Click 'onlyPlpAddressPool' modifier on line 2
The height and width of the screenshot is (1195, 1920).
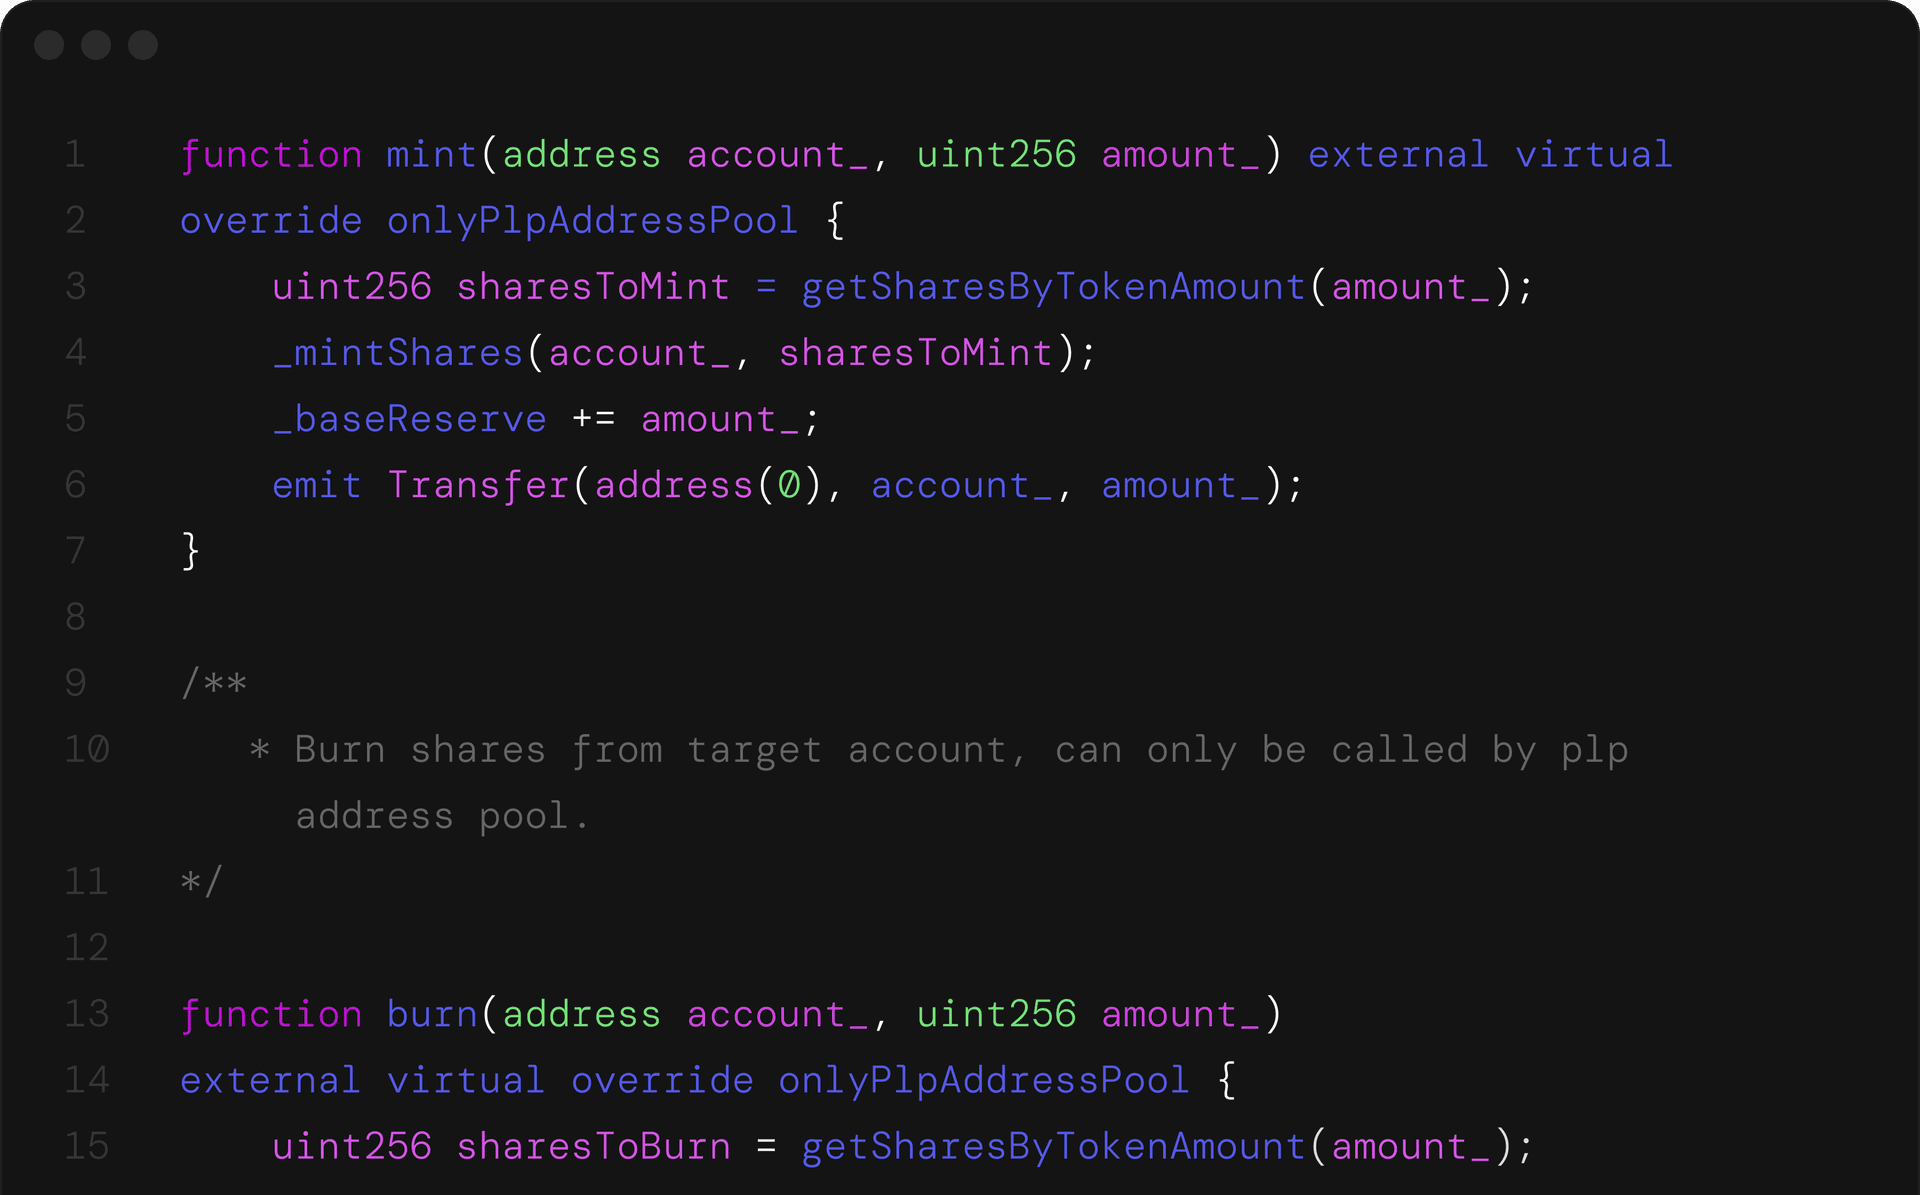[x=592, y=221]
